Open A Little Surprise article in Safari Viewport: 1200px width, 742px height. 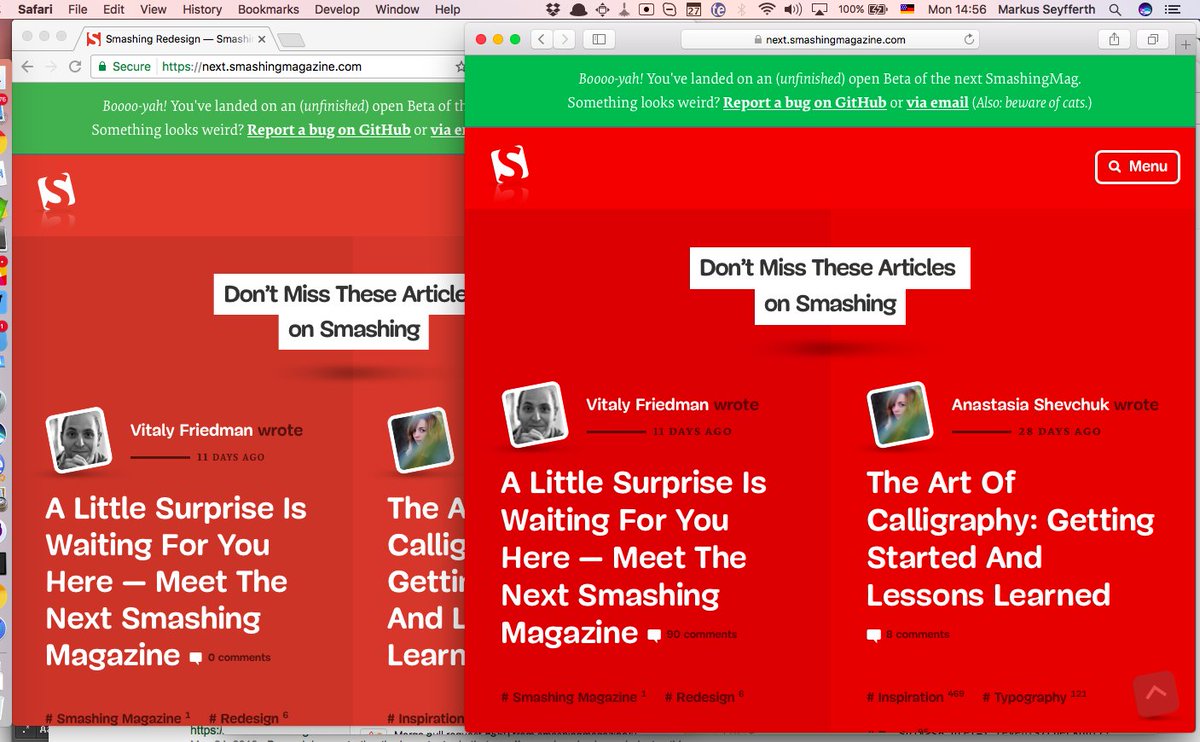[634, 557]
